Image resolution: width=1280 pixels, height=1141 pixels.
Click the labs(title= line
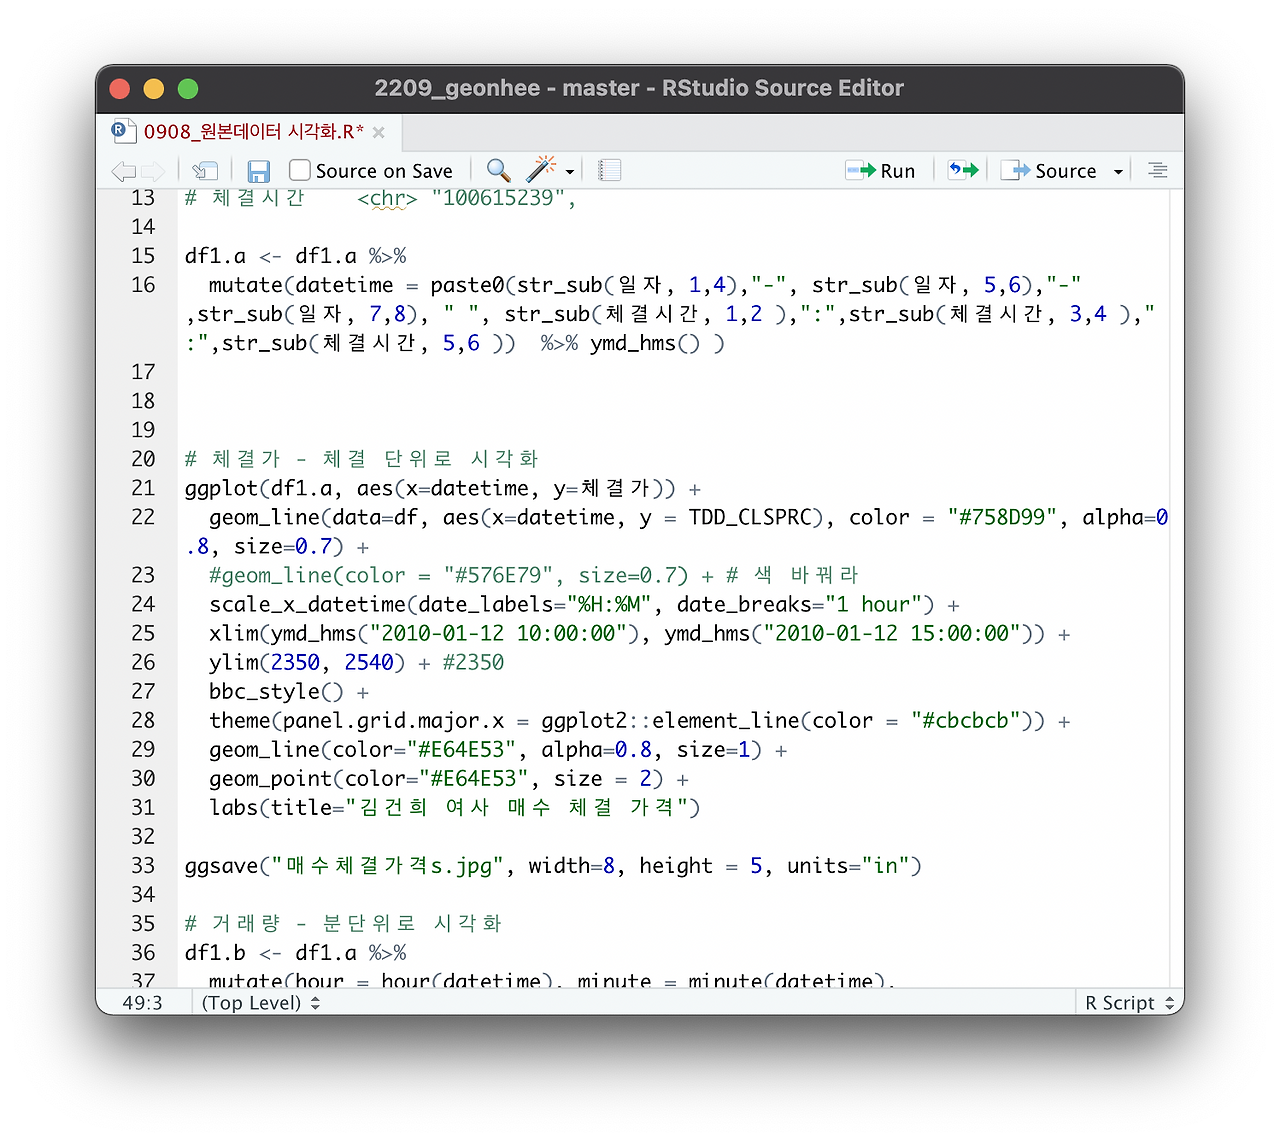(455, 808)
